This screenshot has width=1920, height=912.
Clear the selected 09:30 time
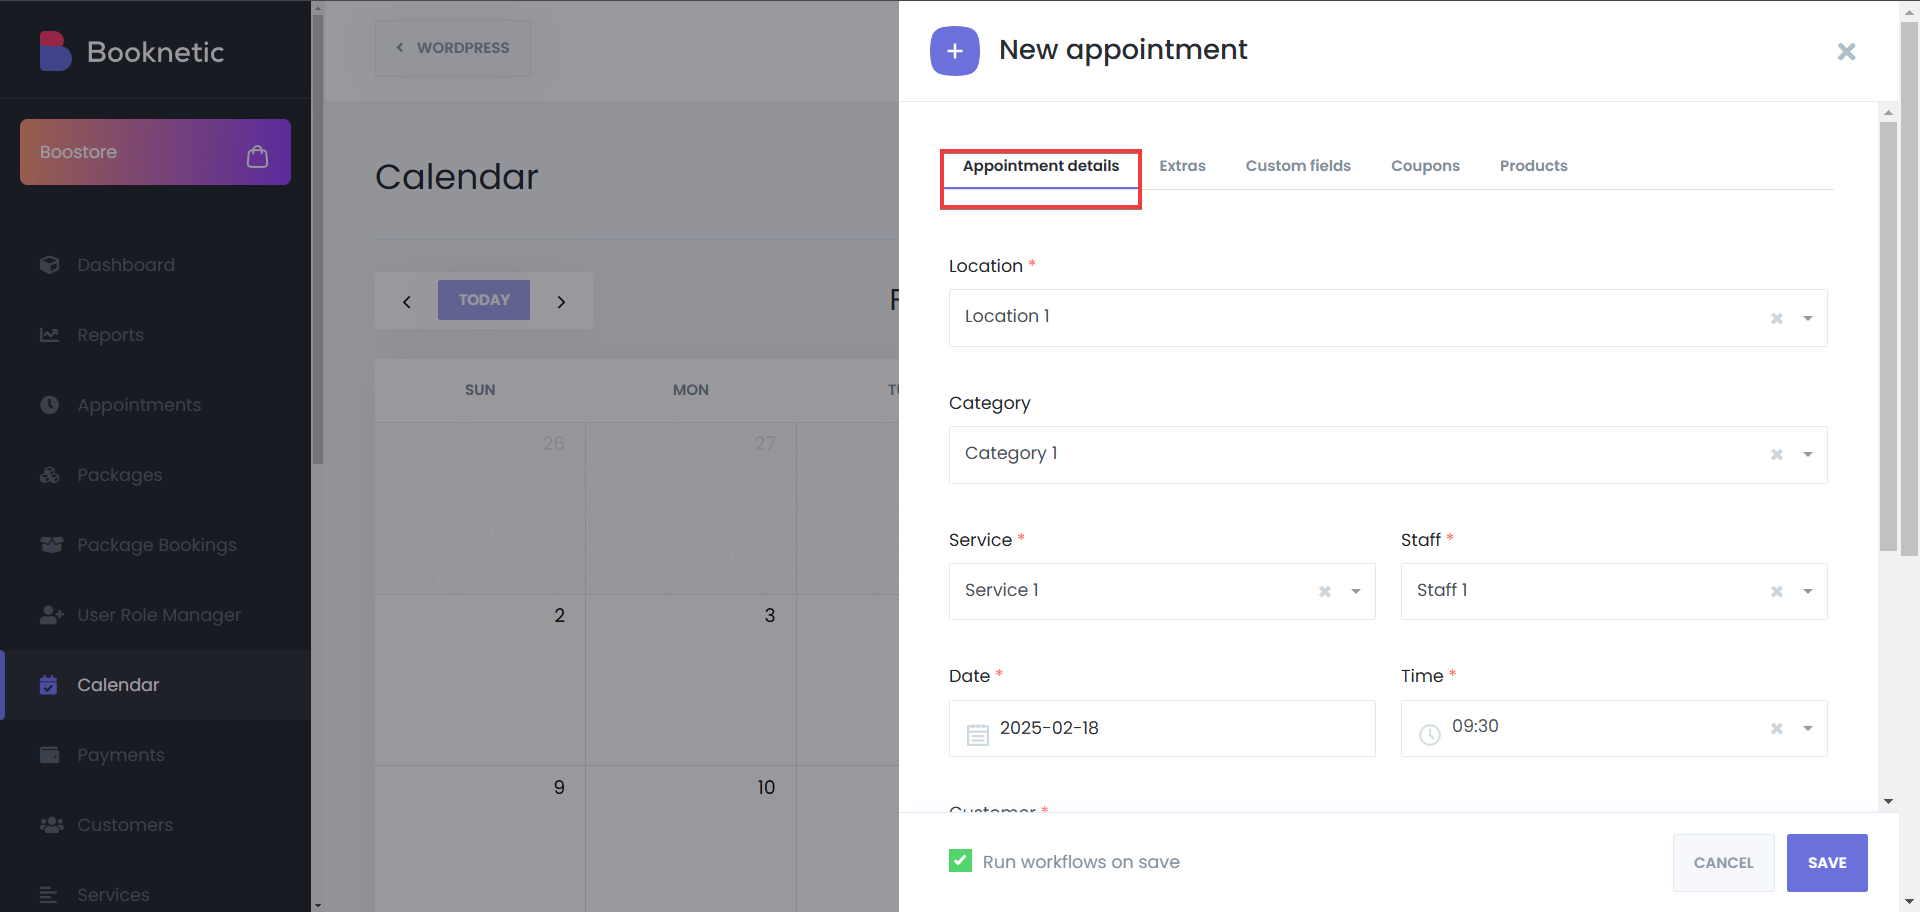[x=1777, y=728]
